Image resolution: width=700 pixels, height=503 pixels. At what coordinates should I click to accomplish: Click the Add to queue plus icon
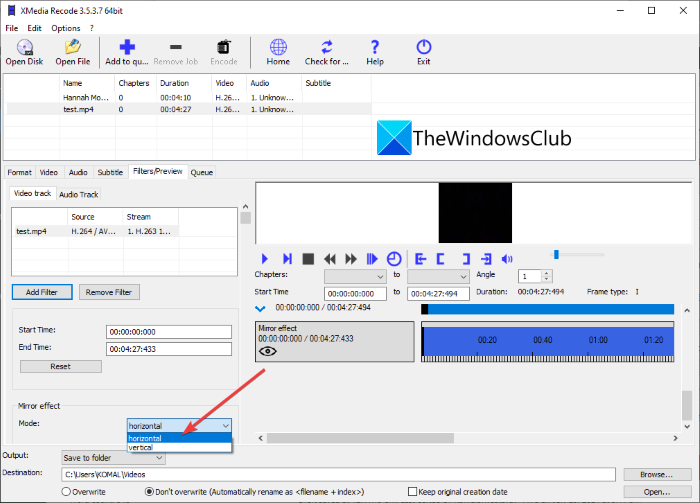127,47
